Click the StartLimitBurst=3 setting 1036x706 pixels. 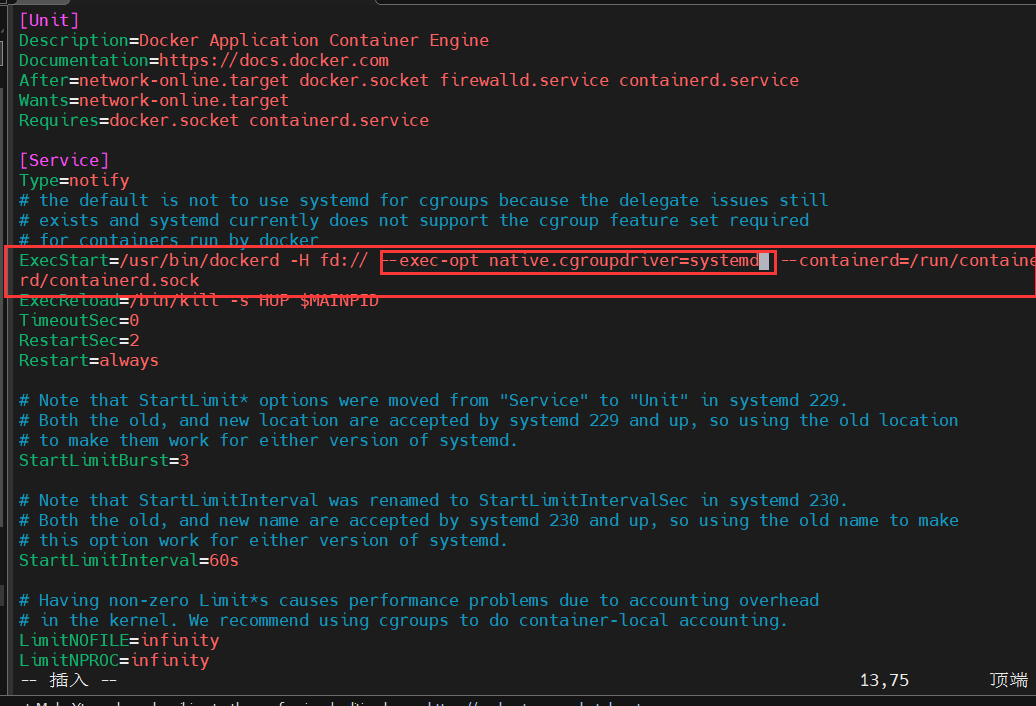pos(103,460)
